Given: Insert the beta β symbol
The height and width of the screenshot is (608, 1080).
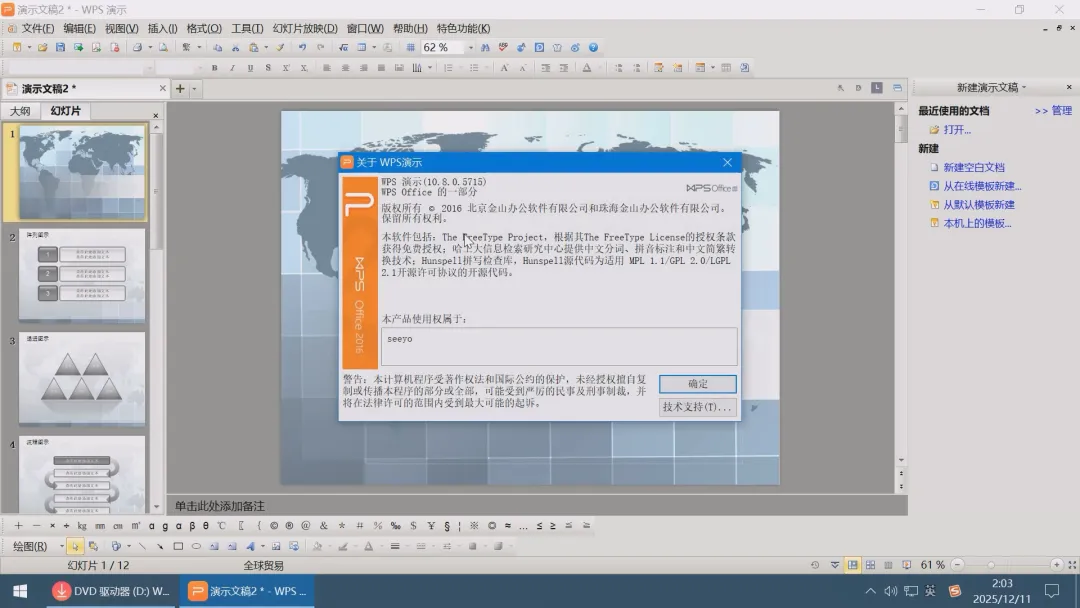Looking at the screenshot, I should tap(192, 525).
